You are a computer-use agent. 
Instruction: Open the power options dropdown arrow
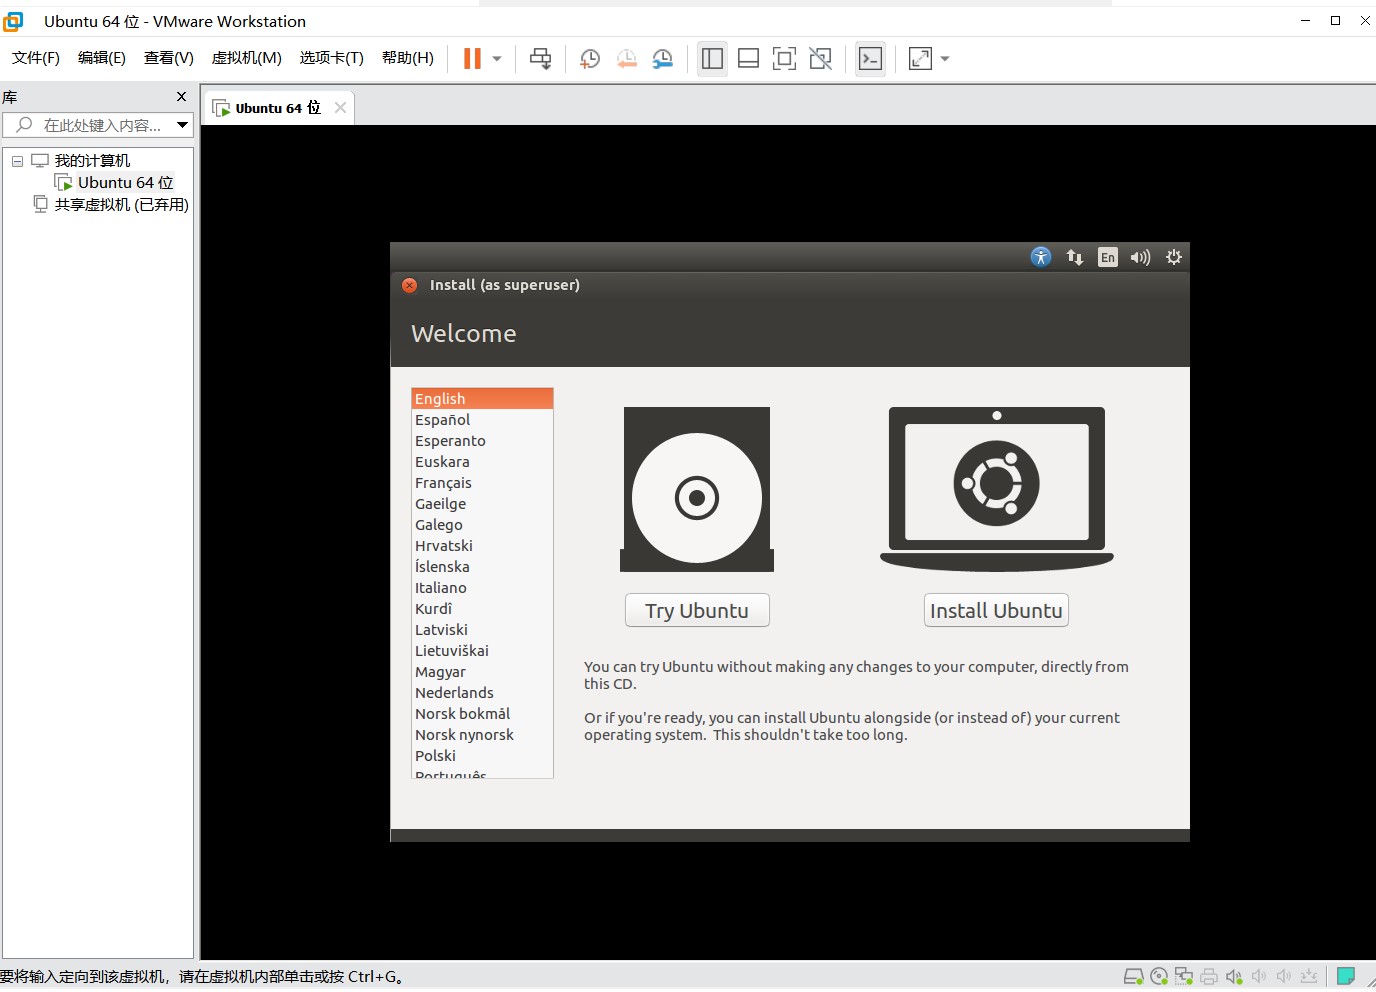pos(497,59)
